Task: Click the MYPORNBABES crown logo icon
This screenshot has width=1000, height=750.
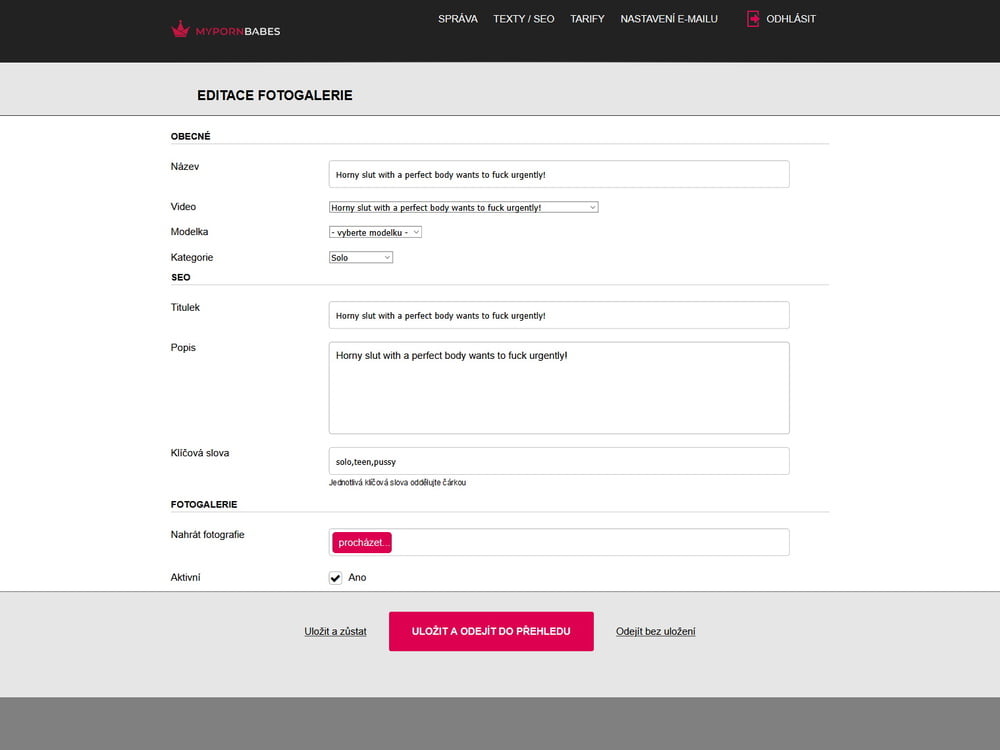Action: click(x=181, y=29)
